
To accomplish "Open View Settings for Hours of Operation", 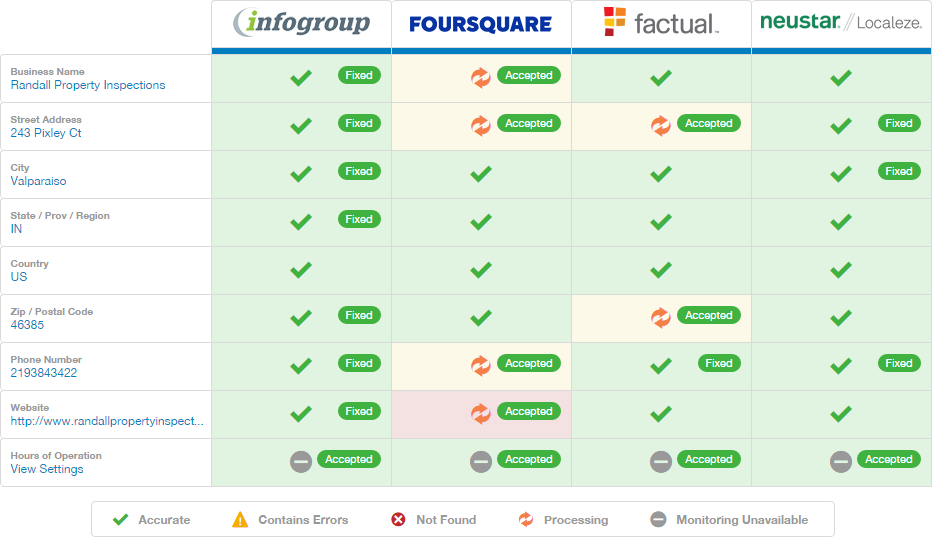I will [x=47, y=469].
